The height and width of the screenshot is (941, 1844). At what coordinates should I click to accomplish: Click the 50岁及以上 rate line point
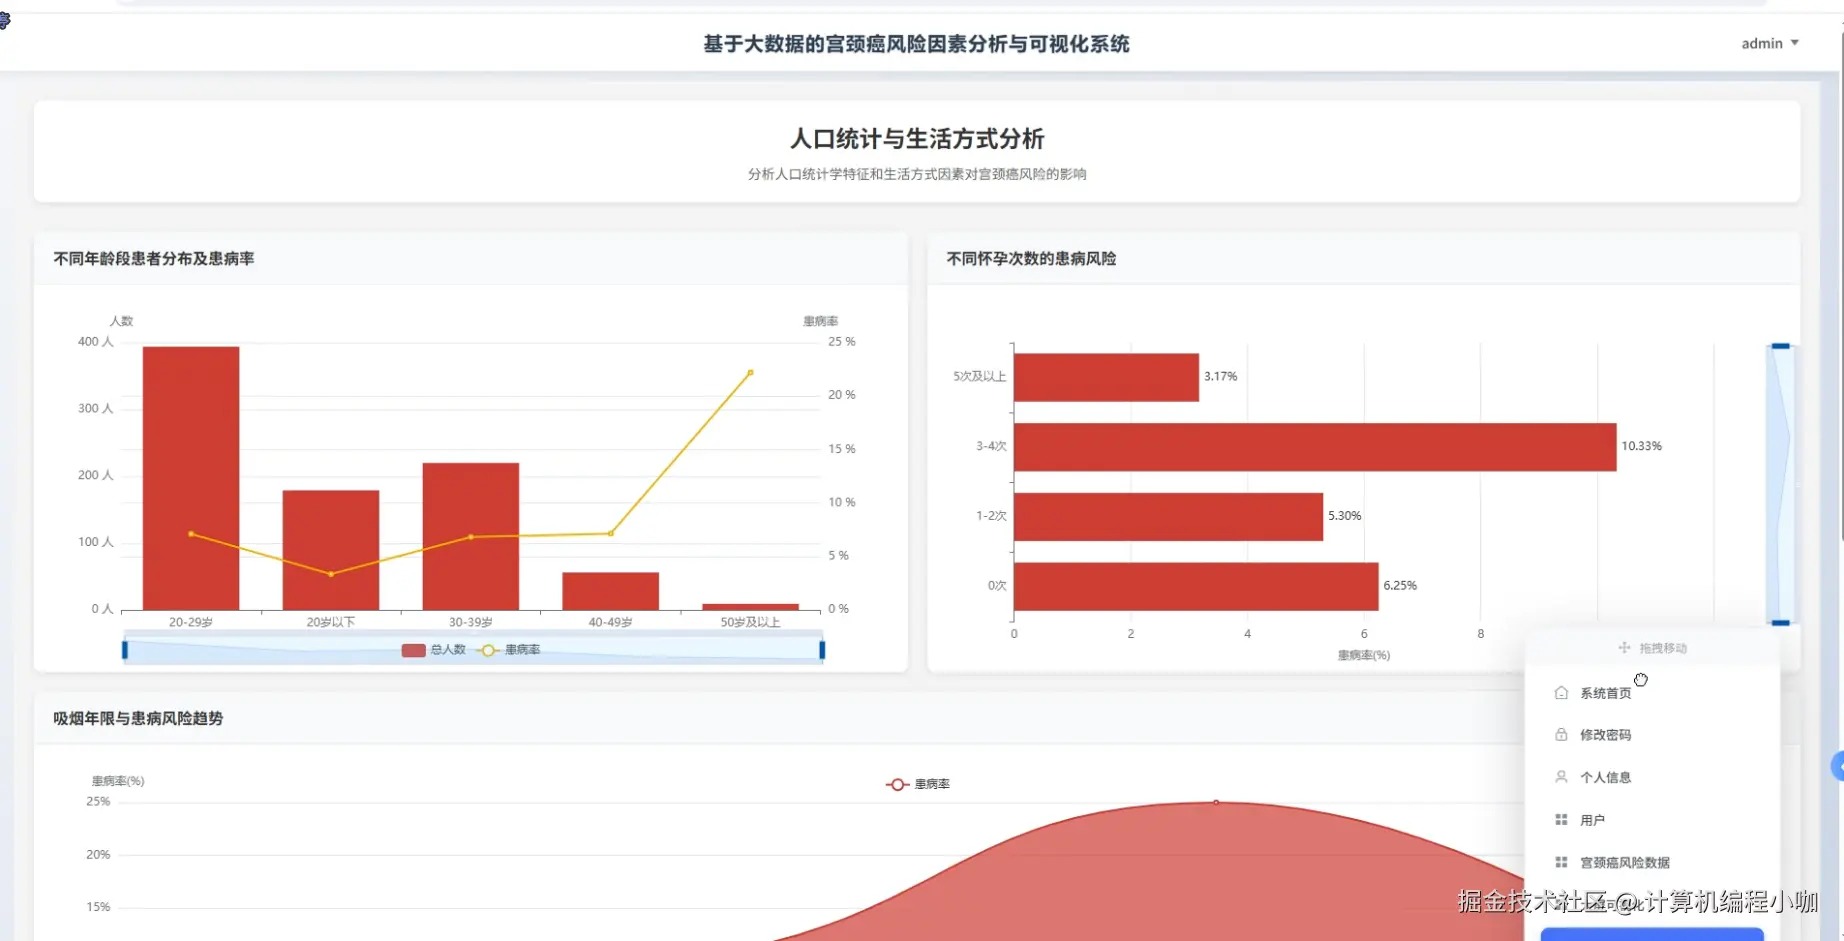pyautogui.click(x=751, y=372)
